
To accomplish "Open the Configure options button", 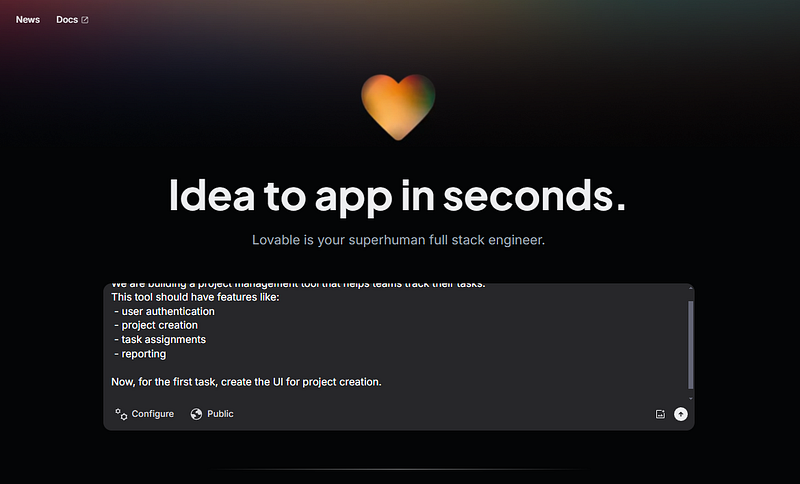I will 144,414.
